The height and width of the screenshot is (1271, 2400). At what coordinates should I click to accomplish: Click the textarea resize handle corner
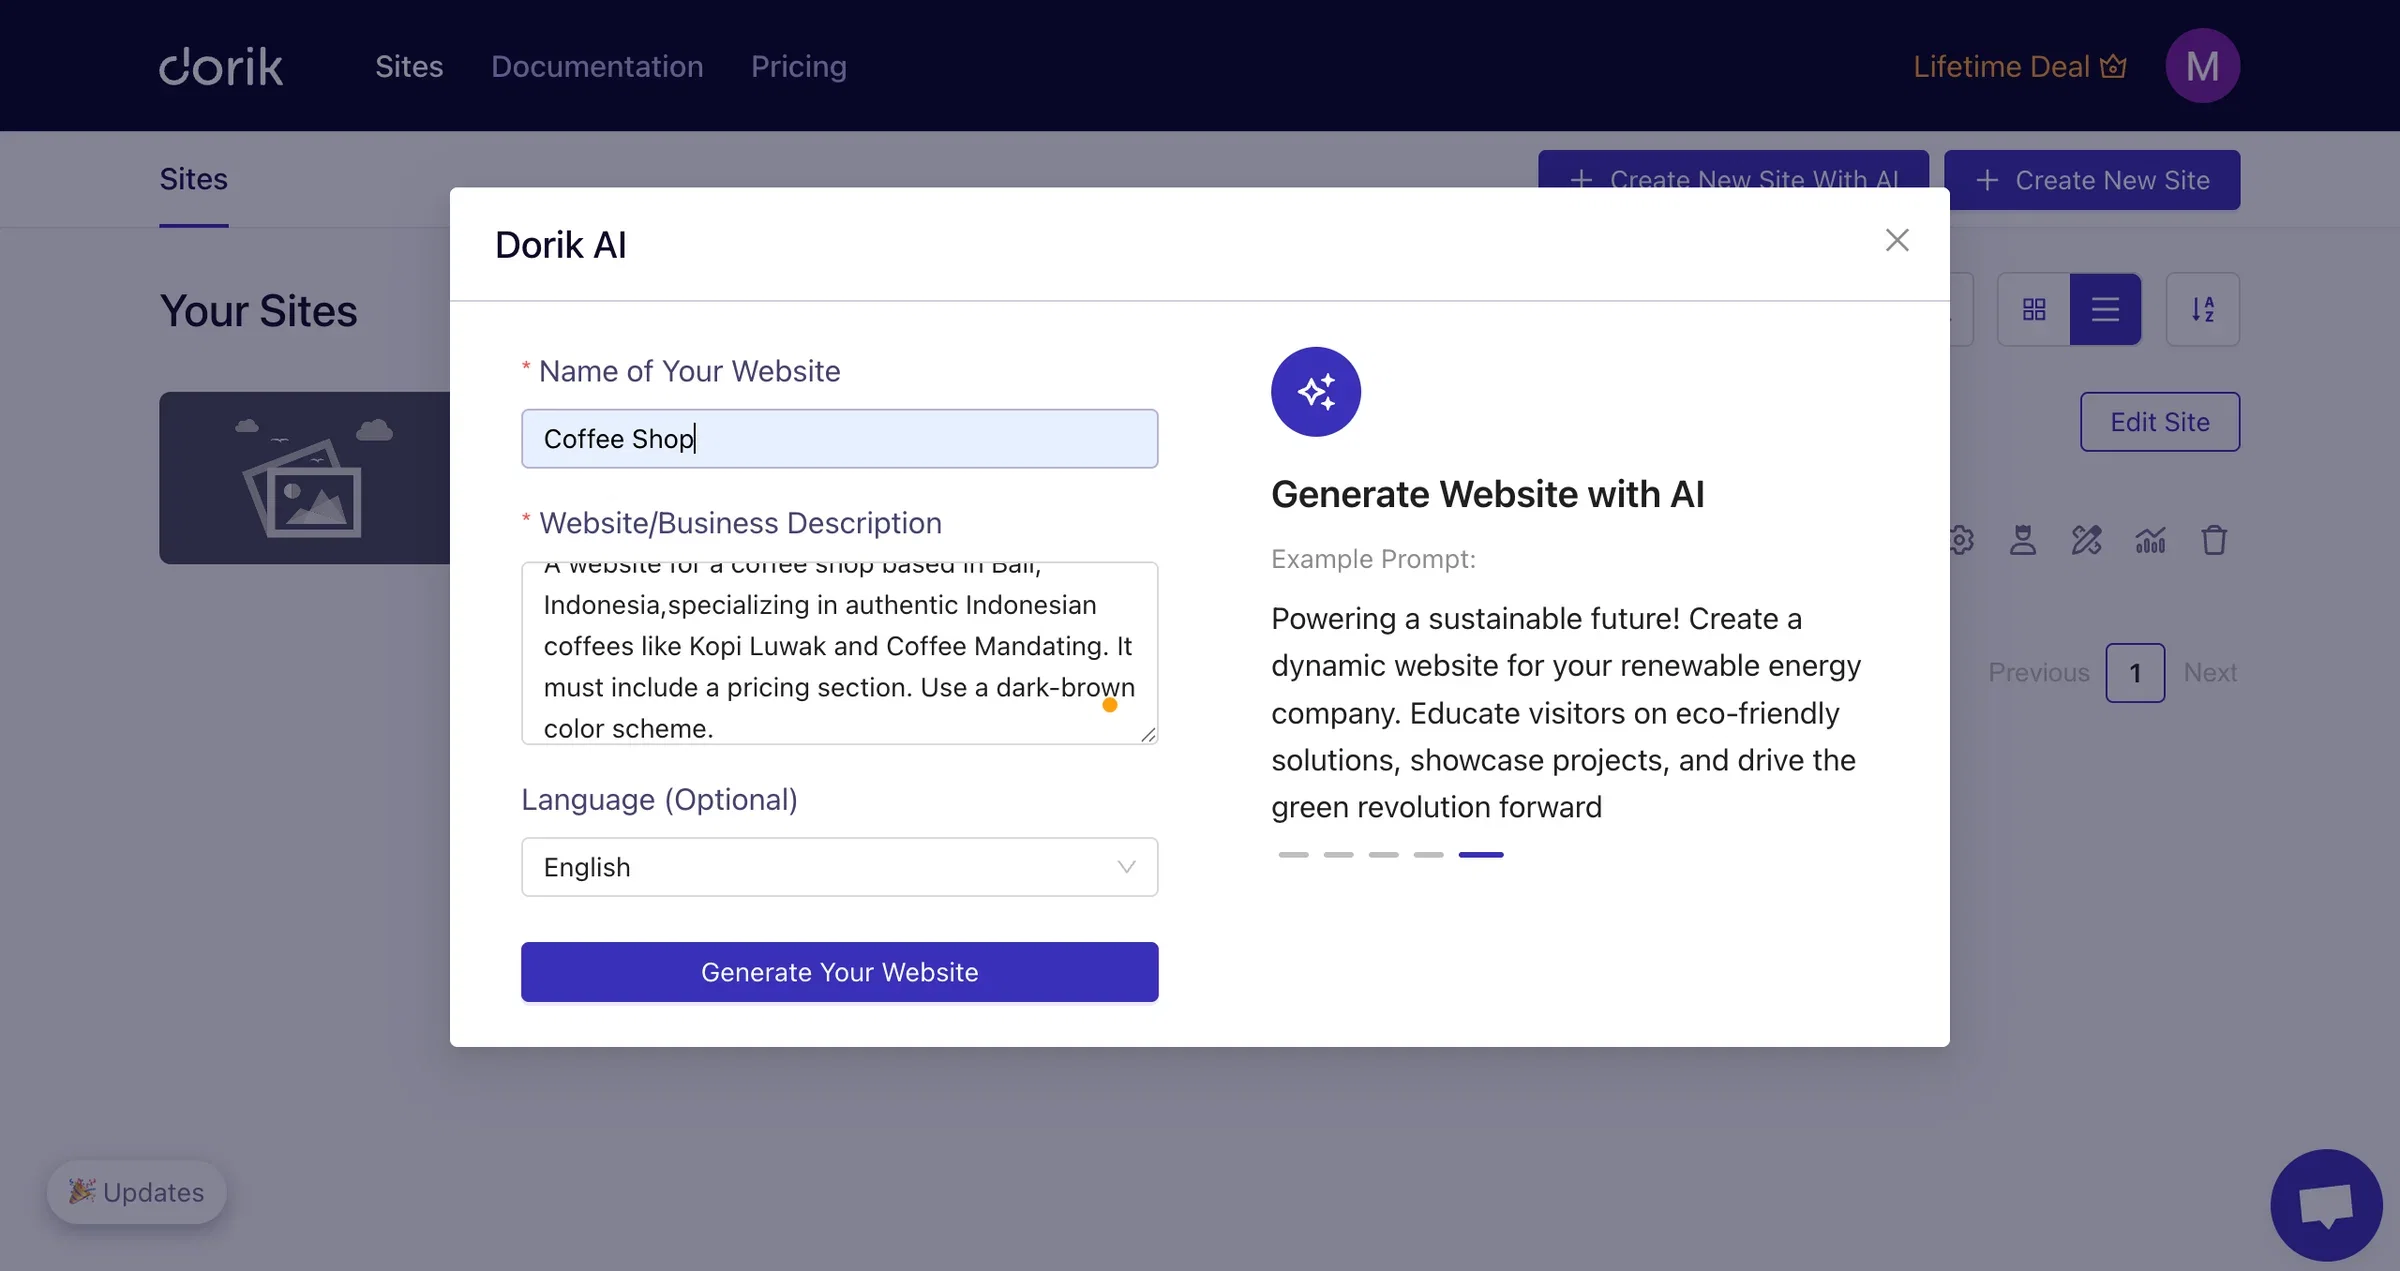coord(1148,735)
